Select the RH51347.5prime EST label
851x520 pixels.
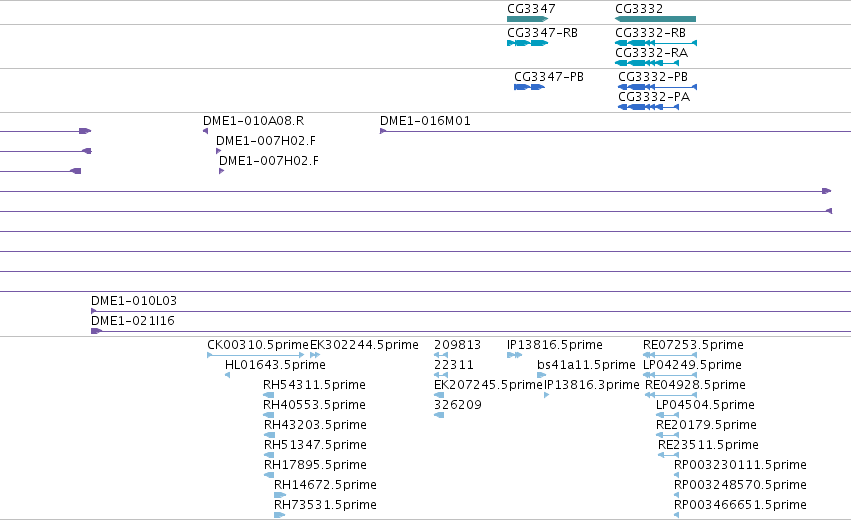(x=315, y=445)
